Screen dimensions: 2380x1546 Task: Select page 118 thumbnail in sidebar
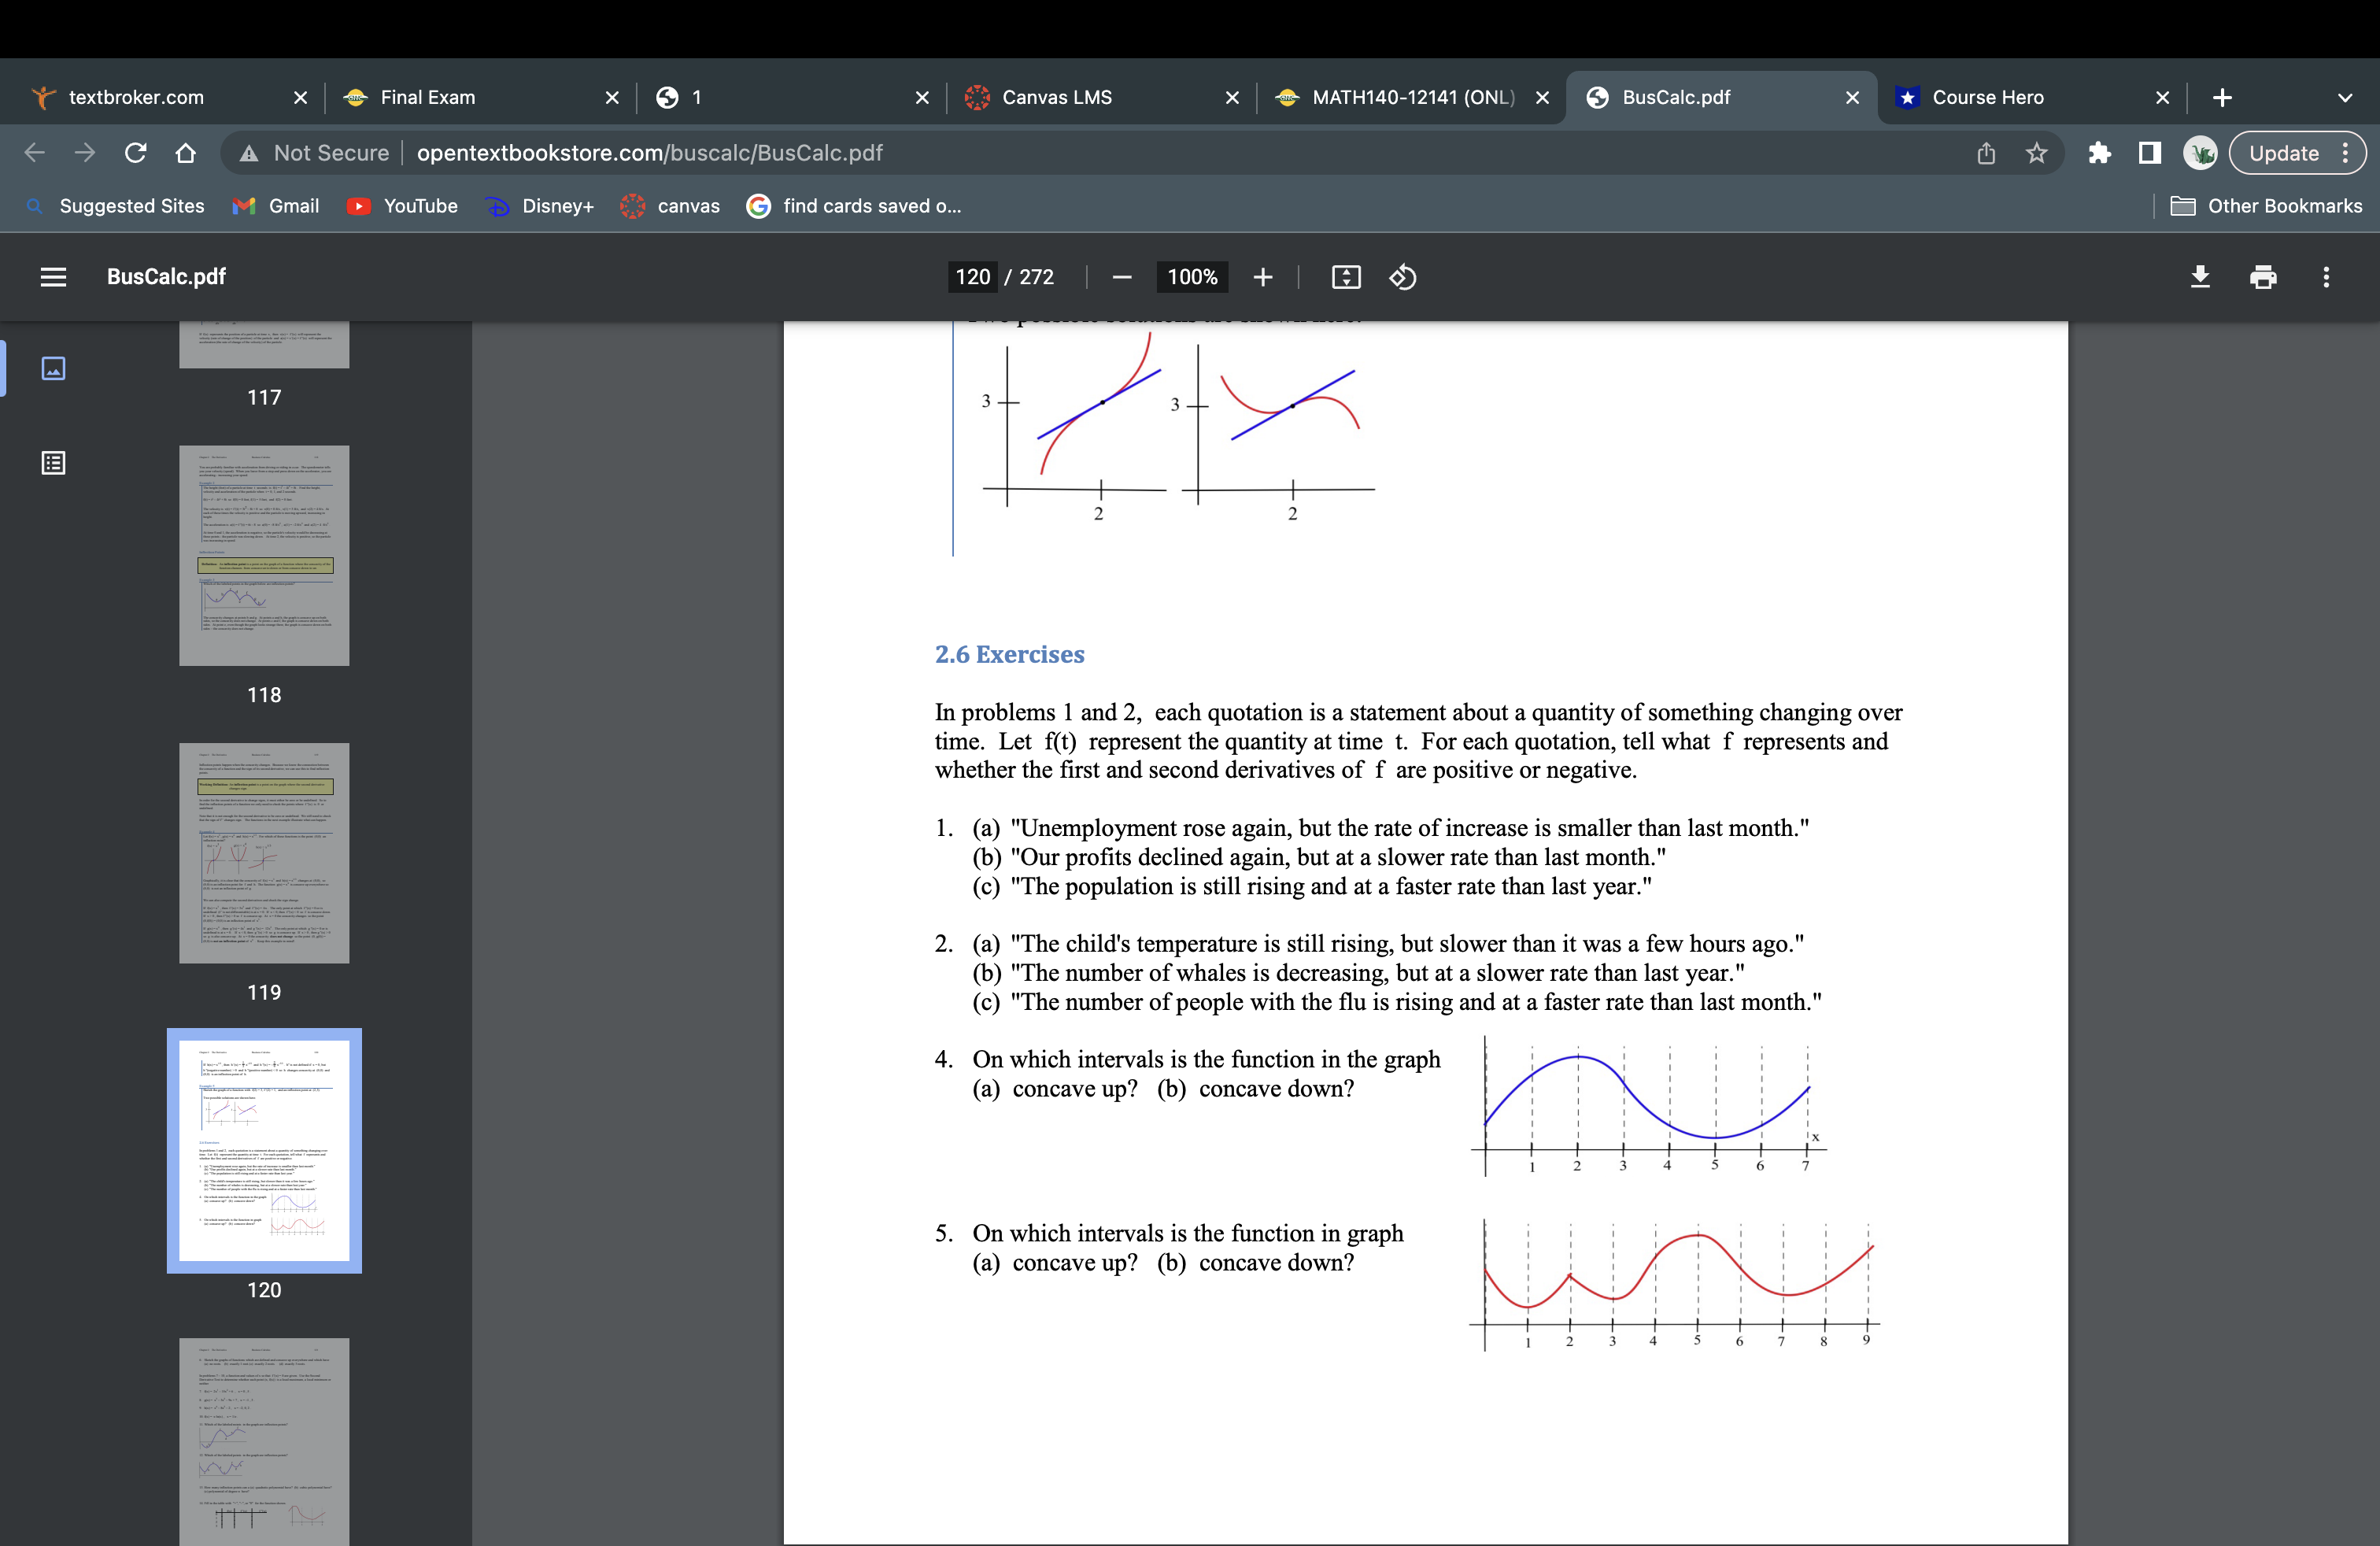[x=264, y=556]
